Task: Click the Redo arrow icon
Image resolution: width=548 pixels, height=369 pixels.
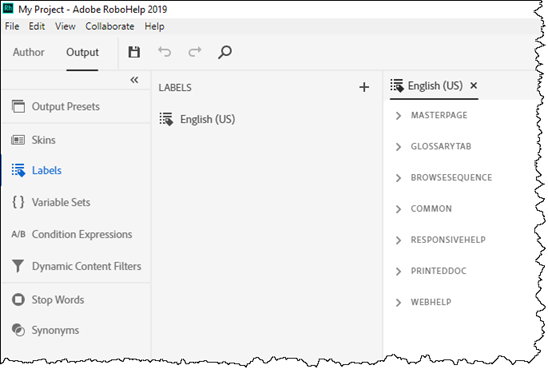Action: [195, 52]
